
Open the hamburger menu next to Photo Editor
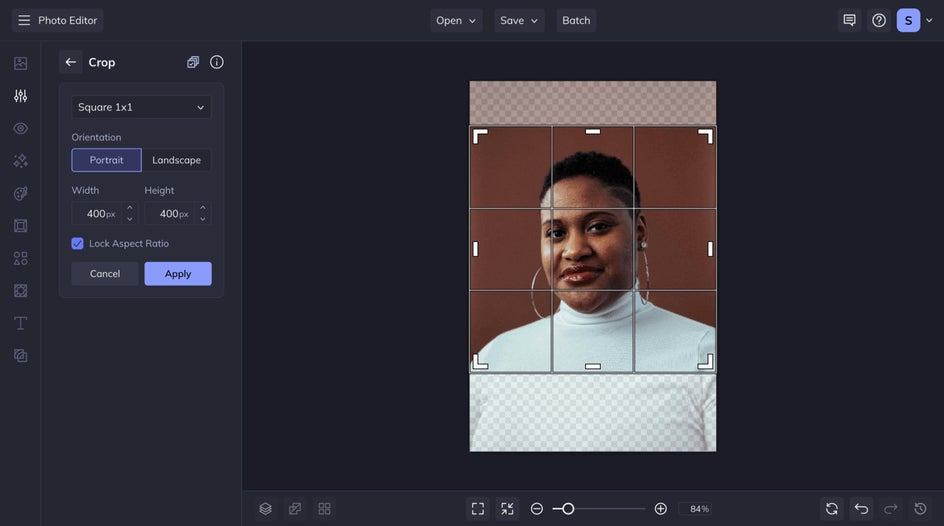[24, 20]
